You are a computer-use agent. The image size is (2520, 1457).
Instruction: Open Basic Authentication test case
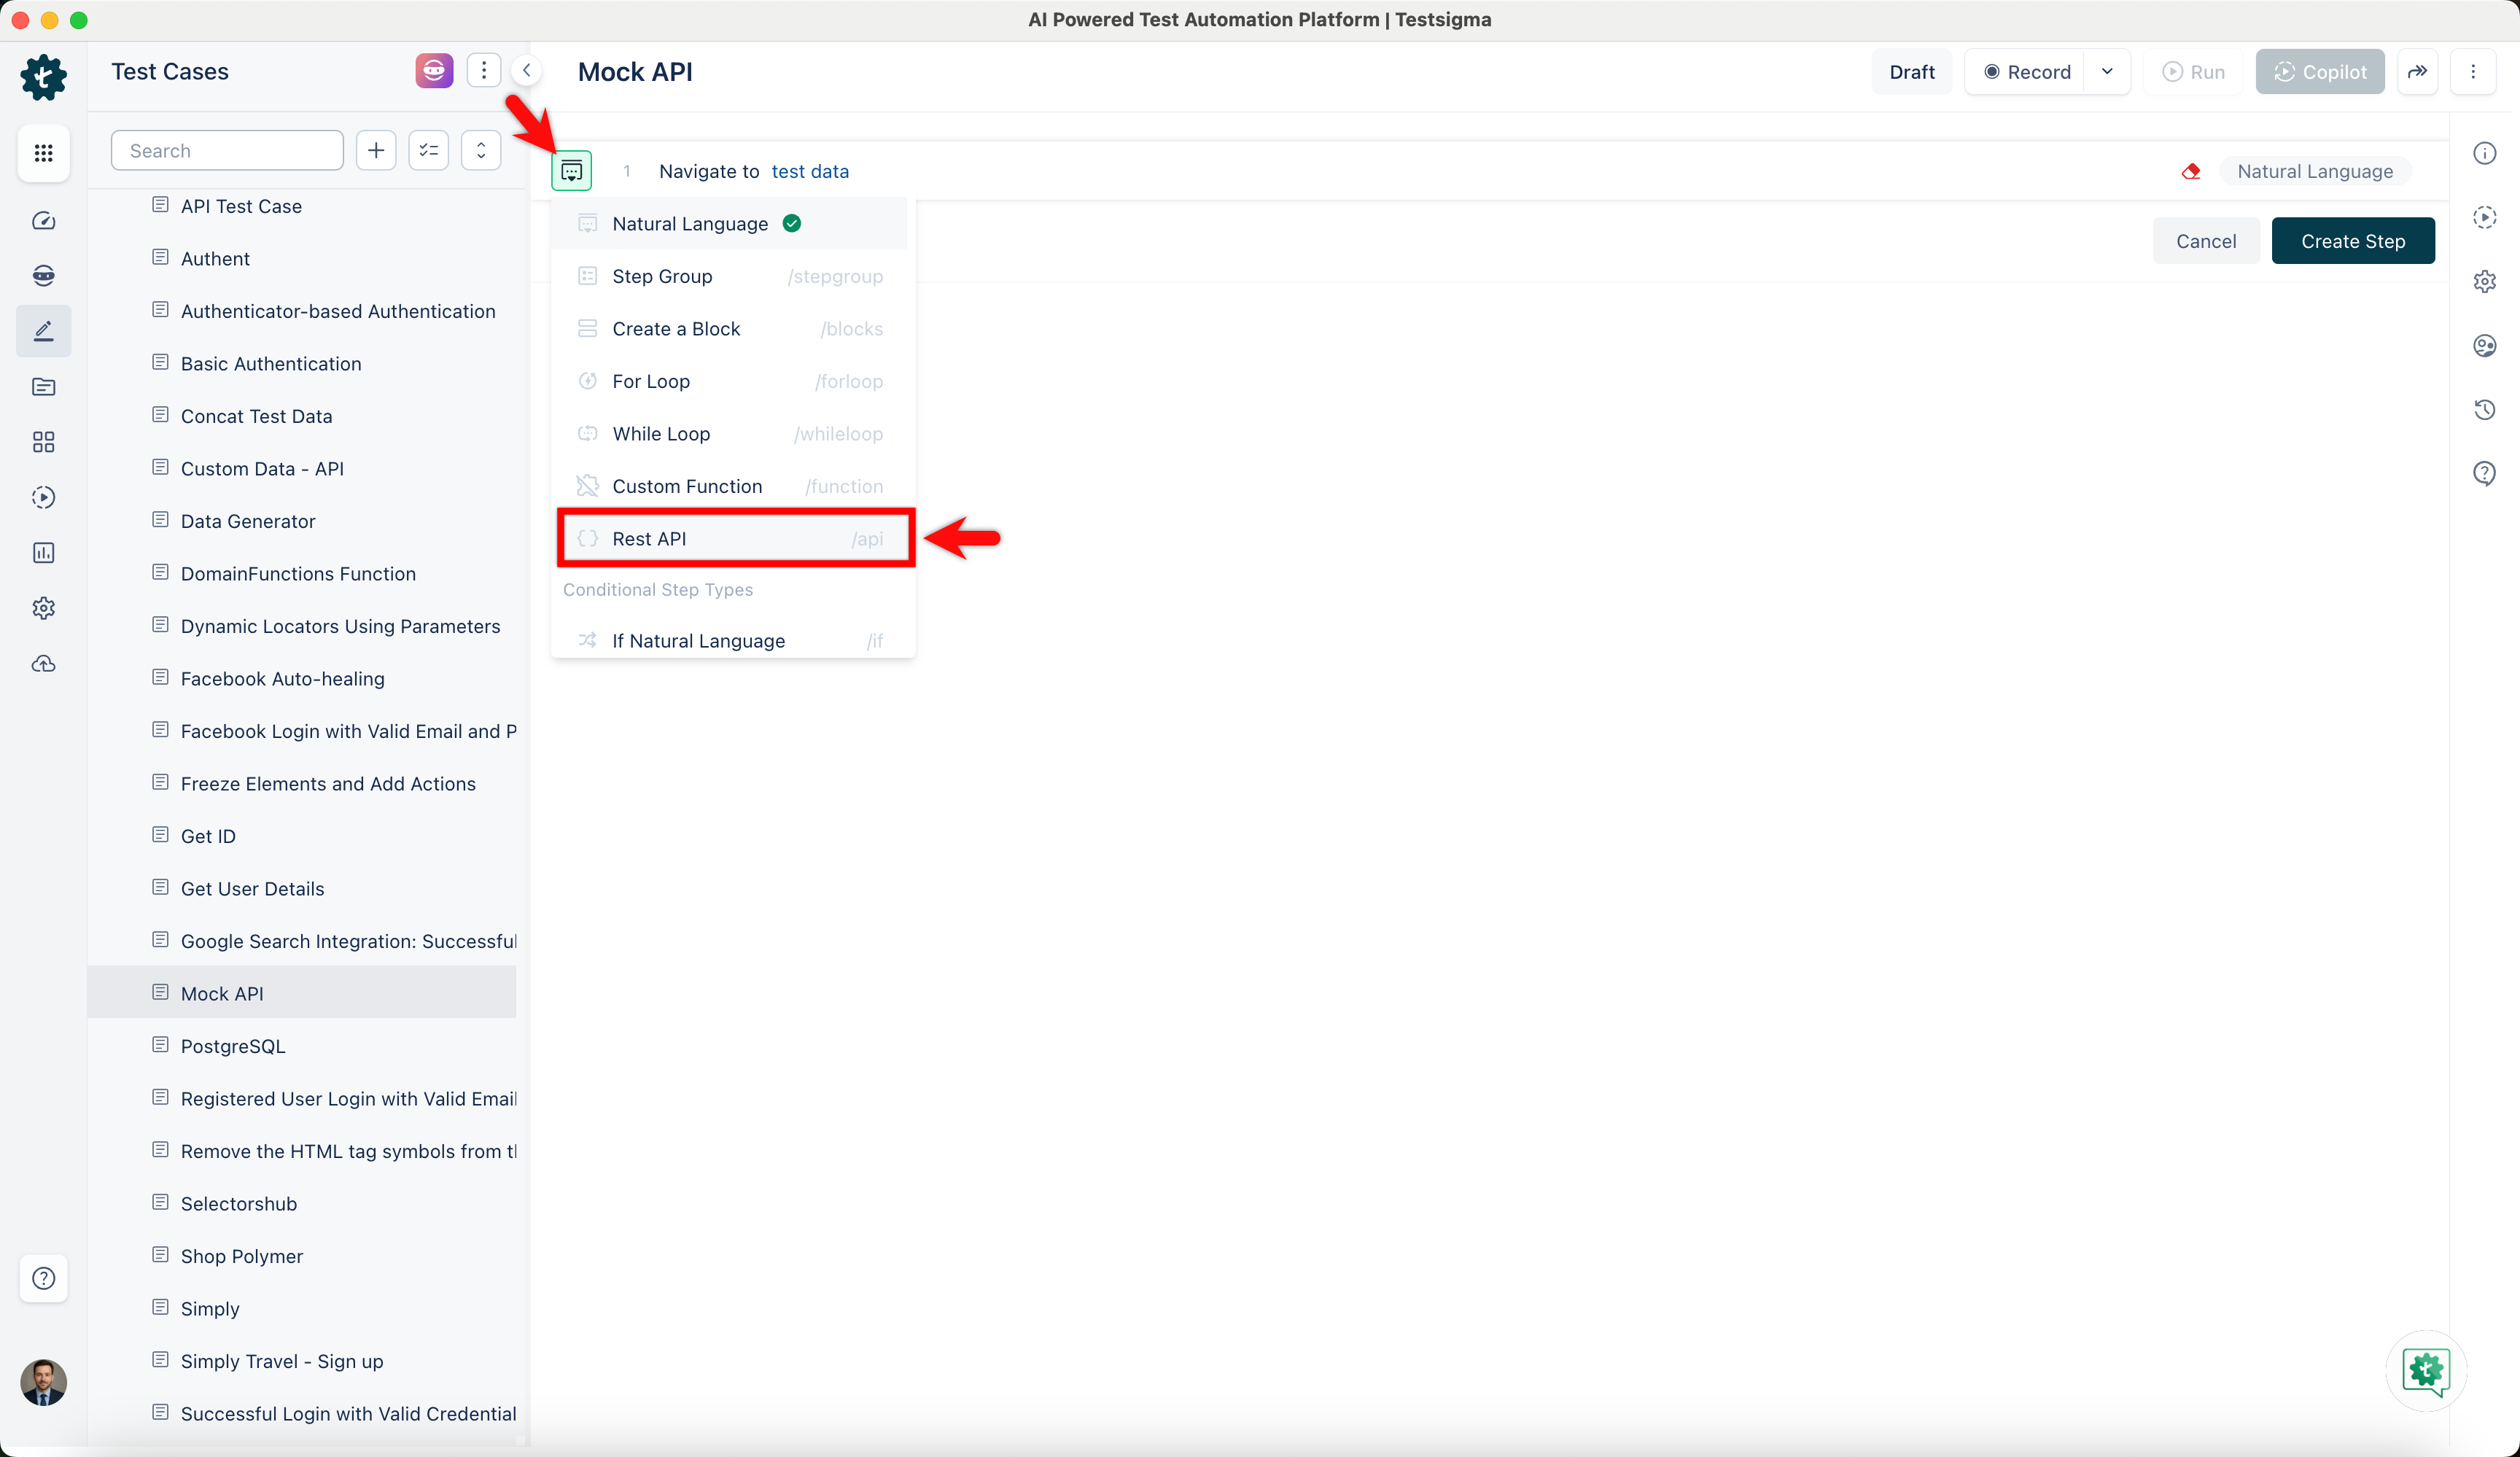click(x=271, y=364)
